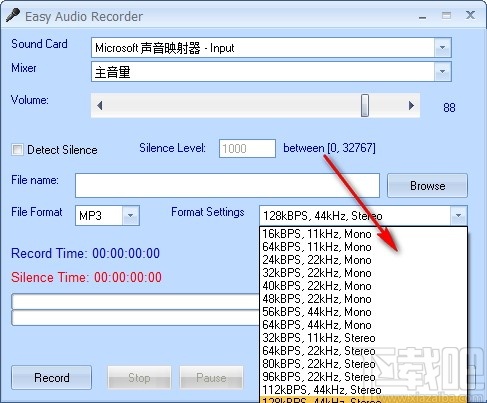Close the Easy Audio Recorder window

point(470,15)
